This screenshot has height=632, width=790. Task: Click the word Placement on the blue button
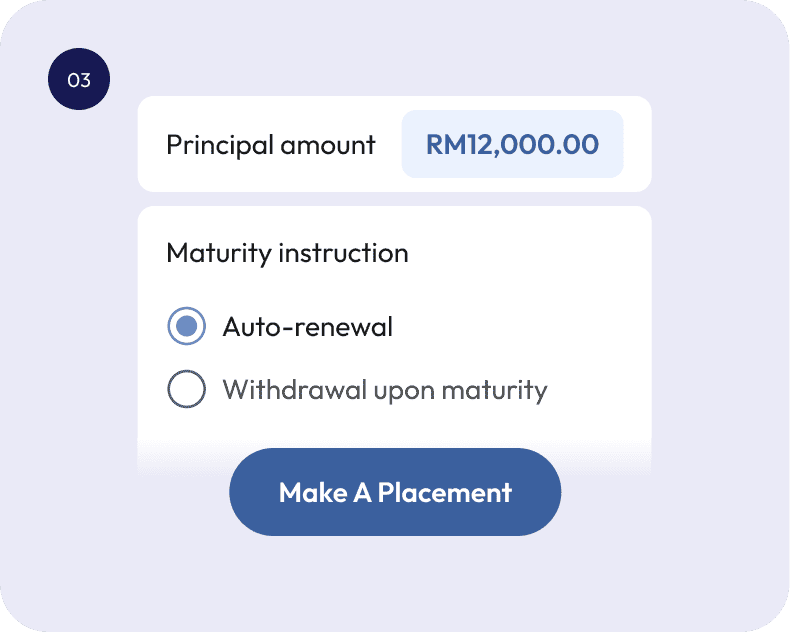point(444,492)
